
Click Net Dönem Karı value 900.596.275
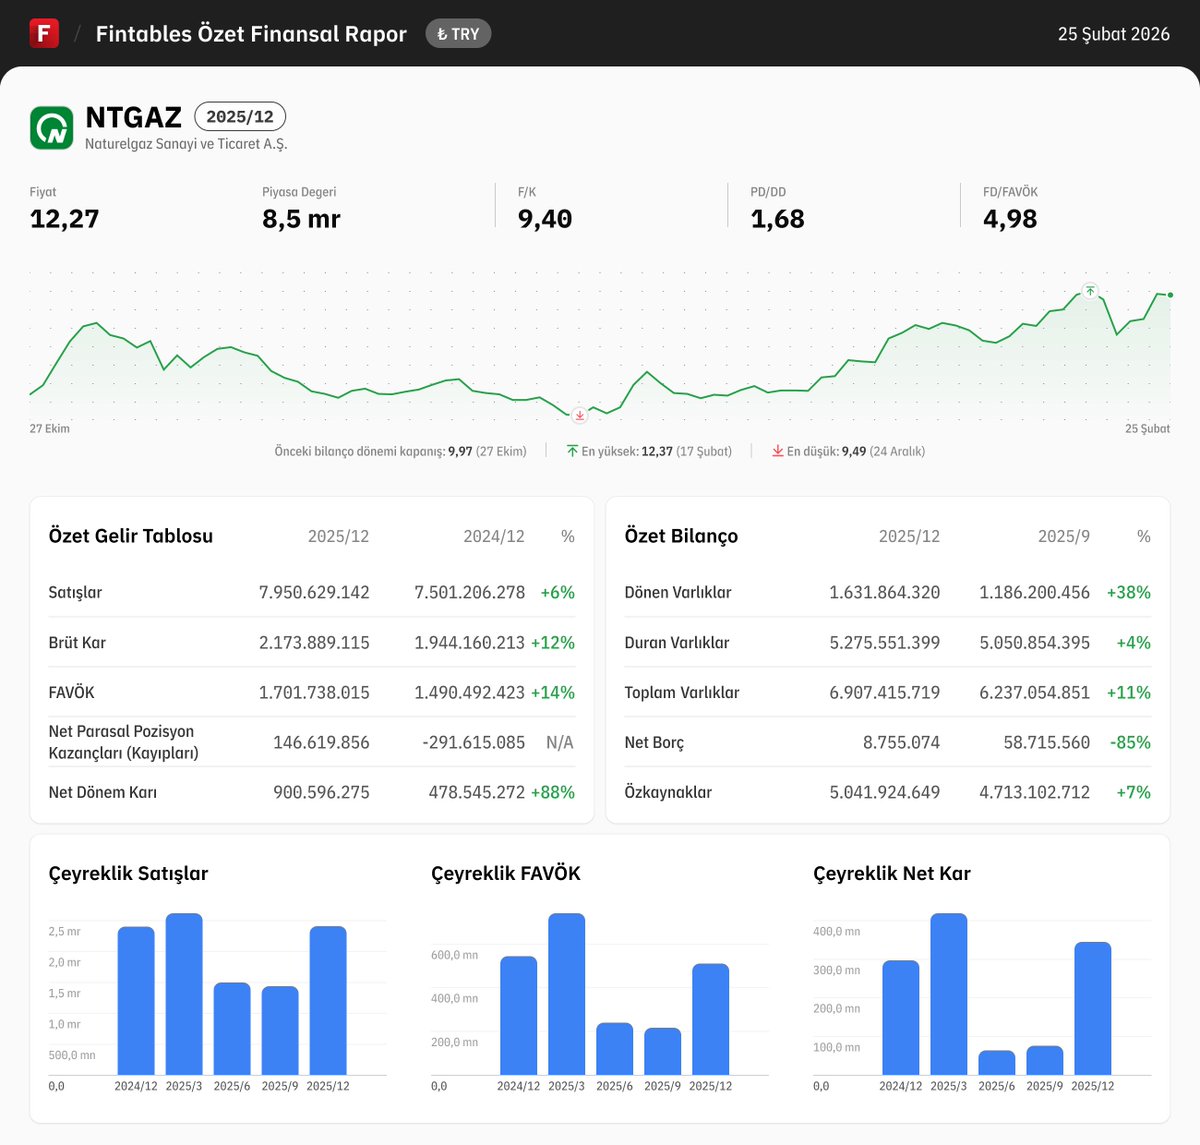pyautogui.click(x=321, y=792)
